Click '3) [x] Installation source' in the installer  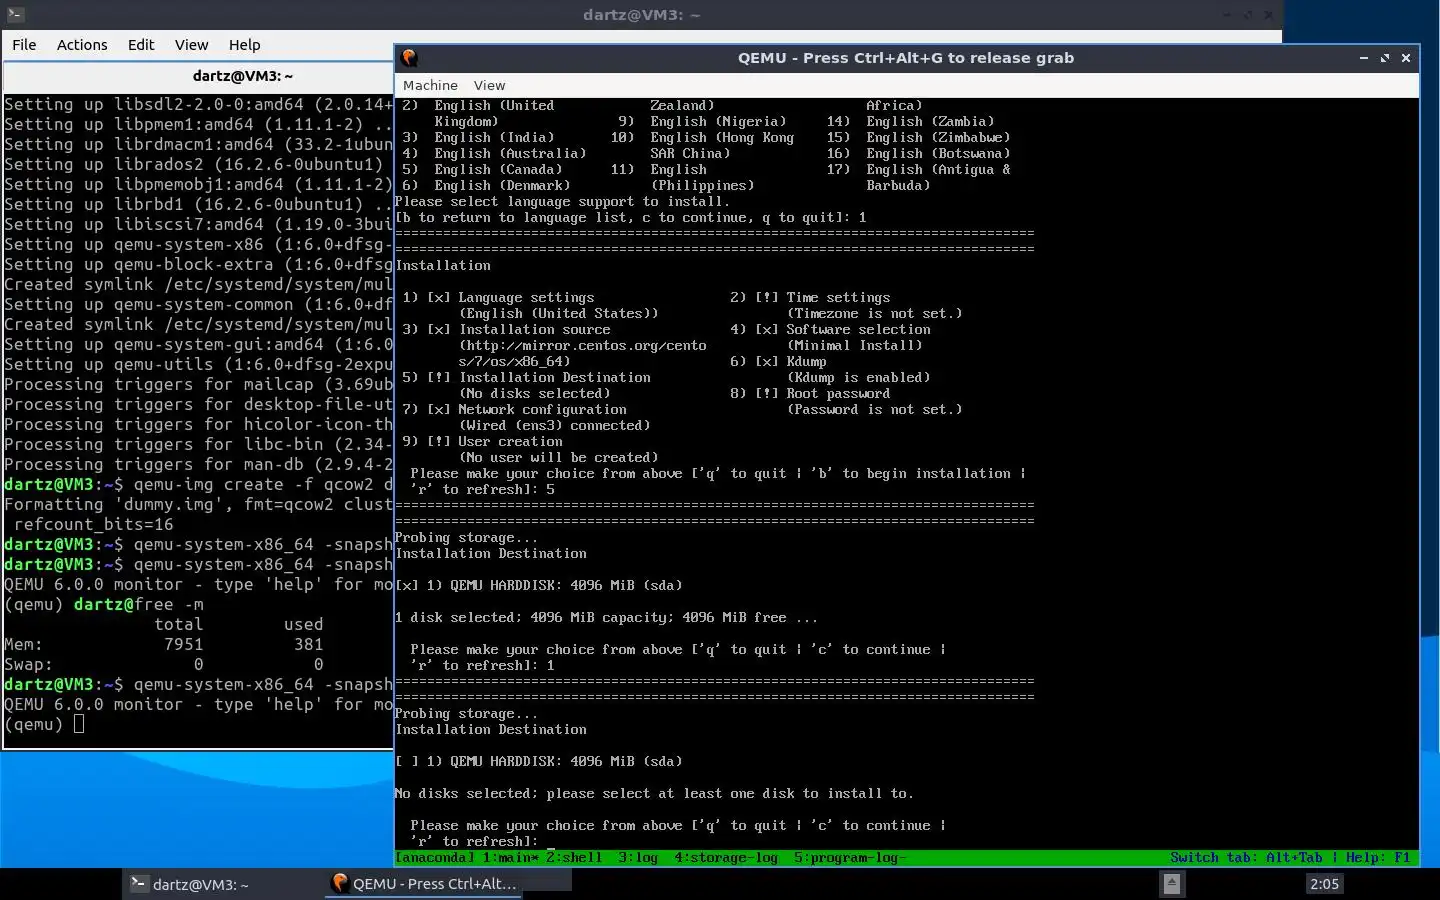pos(506,329)
